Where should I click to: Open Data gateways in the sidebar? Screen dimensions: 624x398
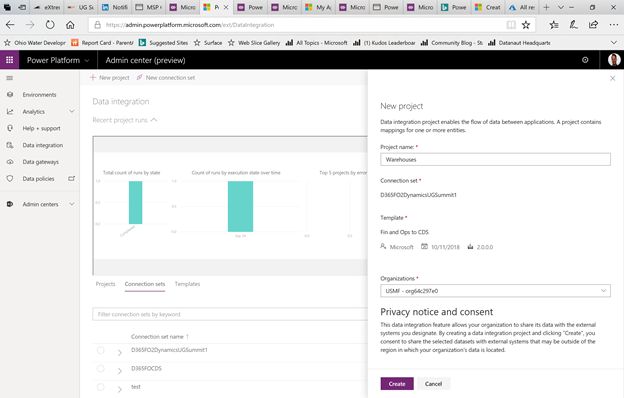point(41,162)
